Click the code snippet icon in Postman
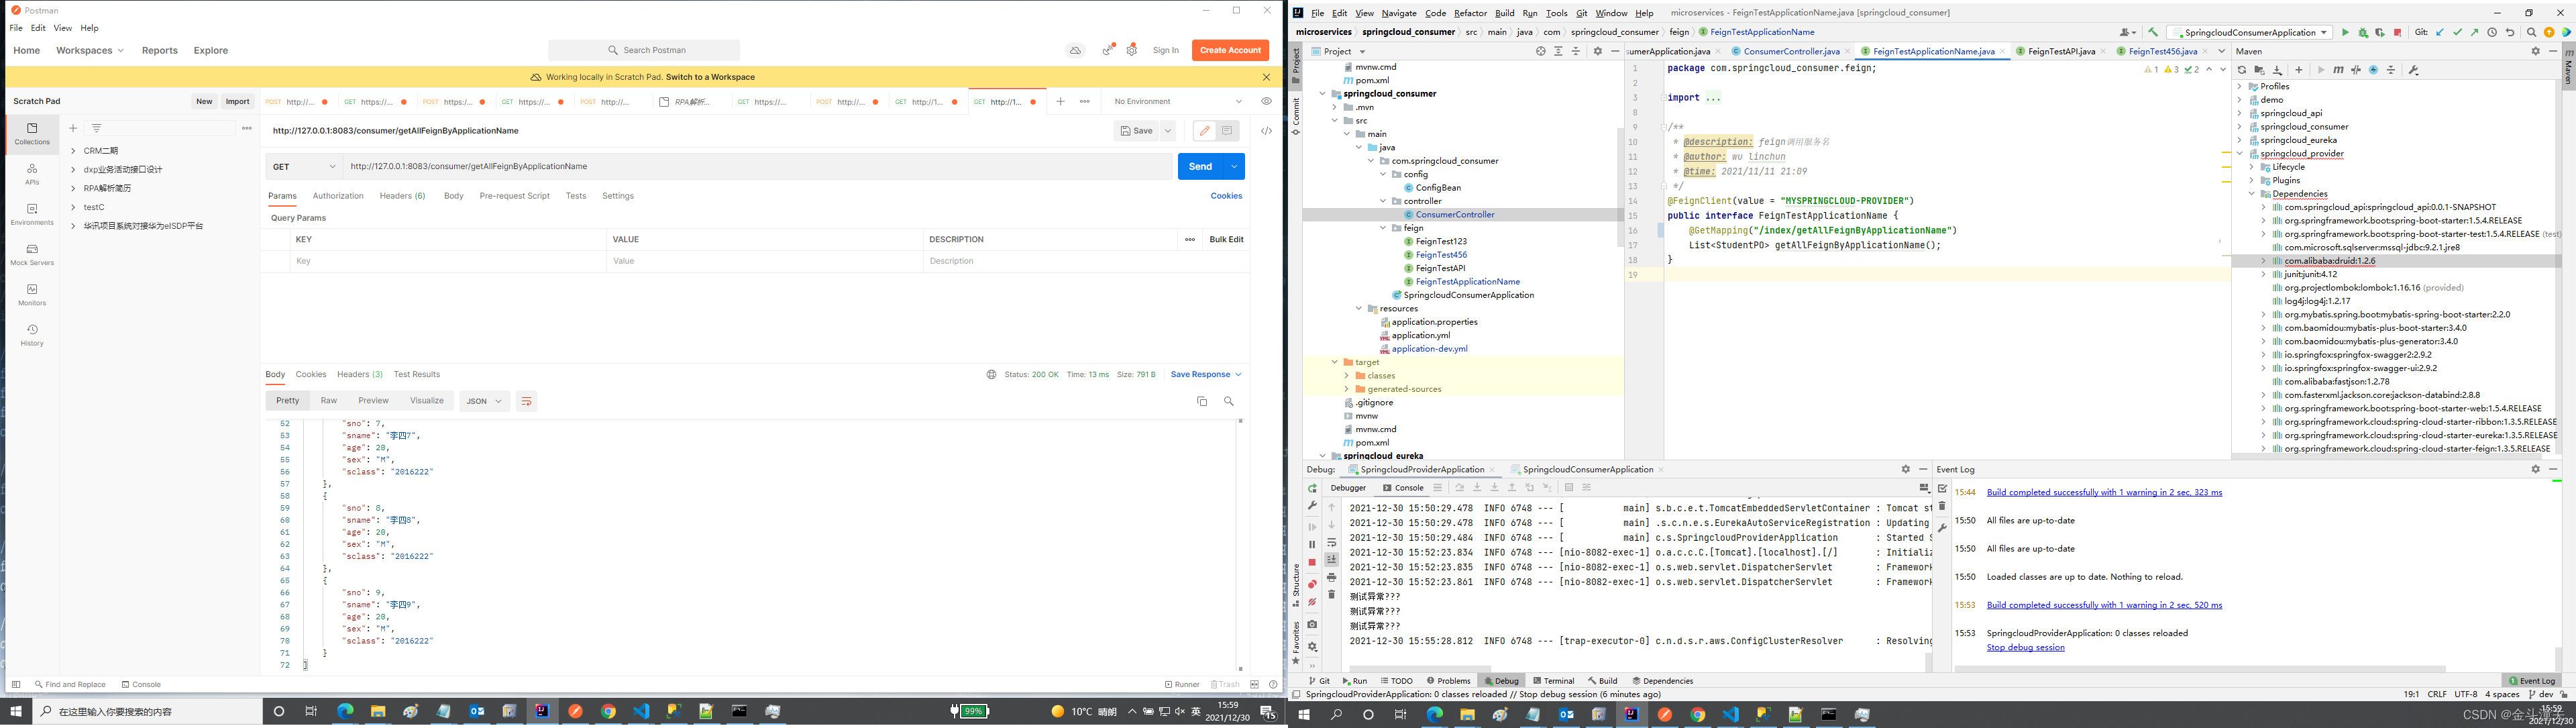The width and height of the screenshot is (2576, 728). tap(1266, 131)
